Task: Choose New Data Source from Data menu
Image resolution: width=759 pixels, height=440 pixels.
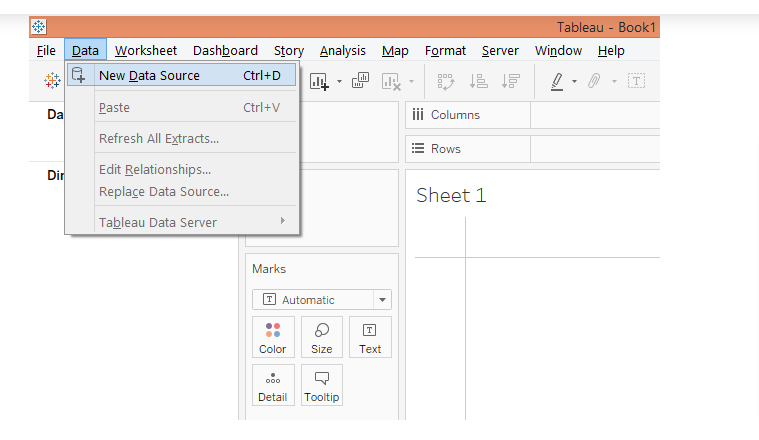Action: coord(182,76)
